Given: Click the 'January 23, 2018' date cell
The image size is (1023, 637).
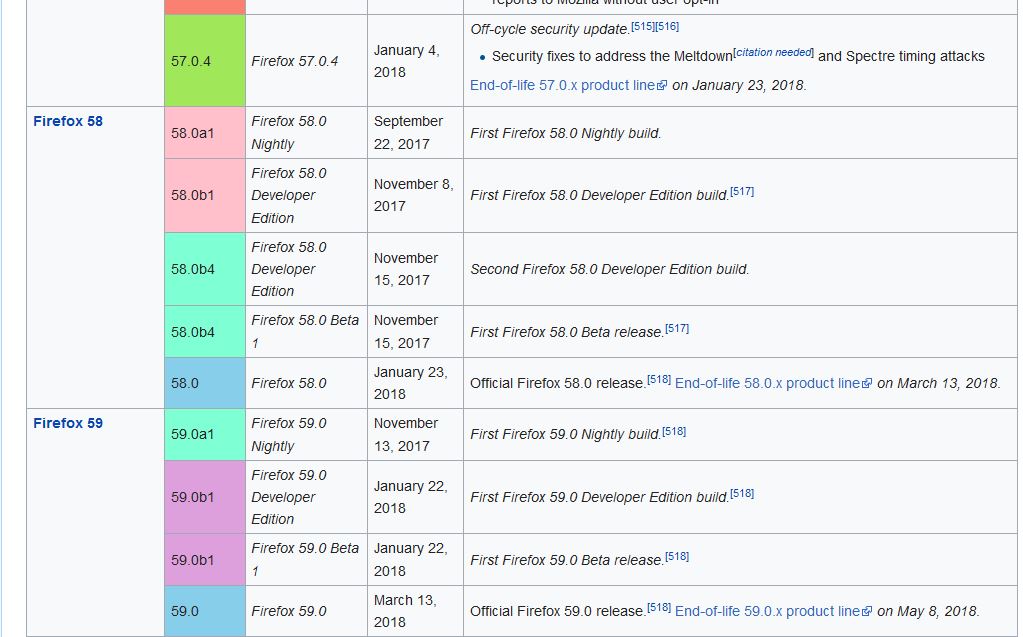Looking at the screenshot, I should click(416, 383).
